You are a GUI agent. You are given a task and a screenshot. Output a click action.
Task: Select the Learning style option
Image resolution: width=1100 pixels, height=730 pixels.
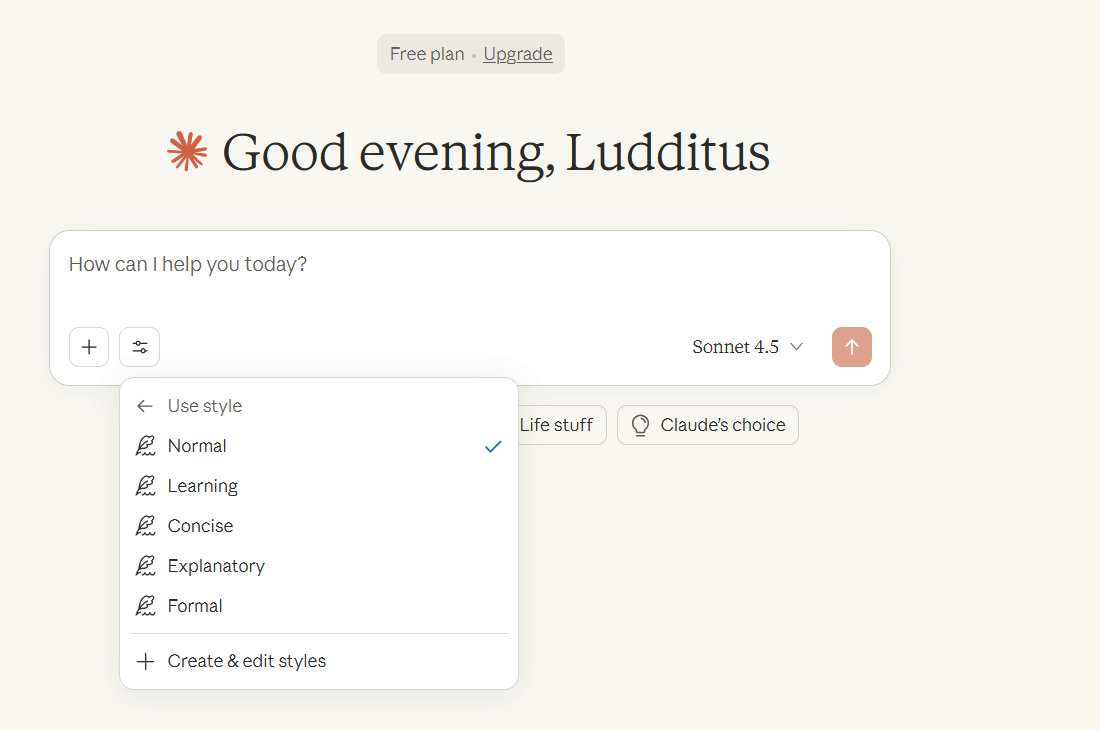coord(203,486)
